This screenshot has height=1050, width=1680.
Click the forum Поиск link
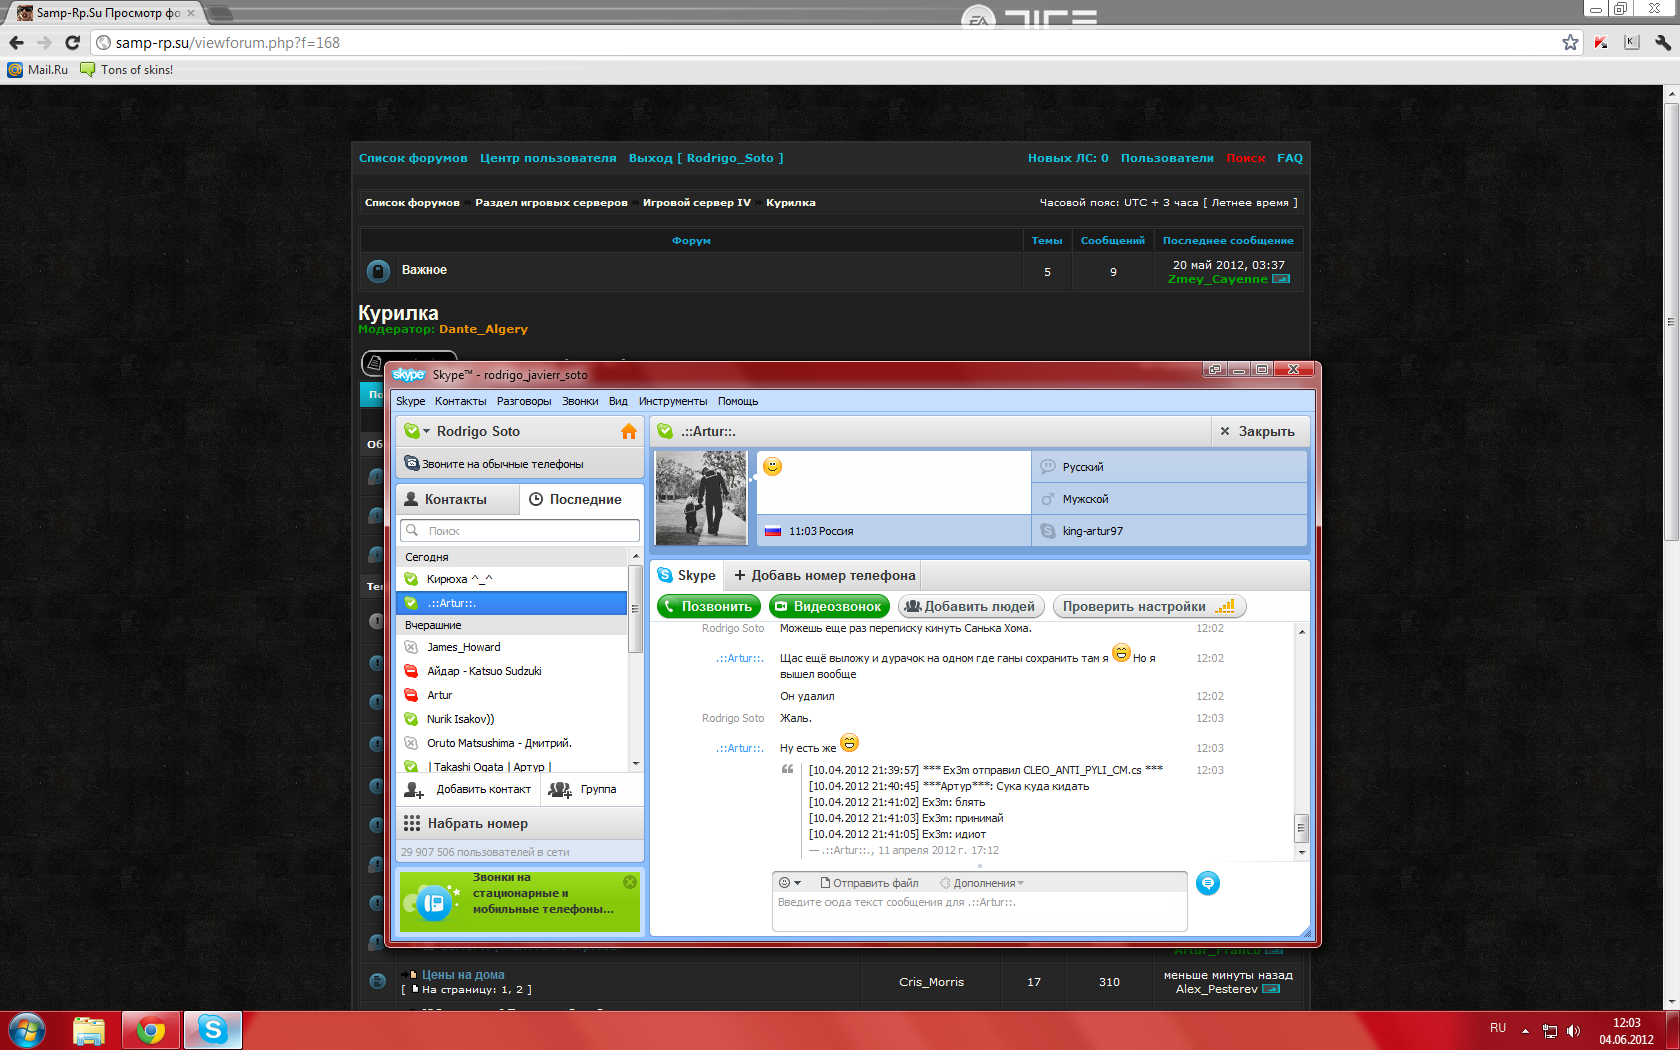1246,158
